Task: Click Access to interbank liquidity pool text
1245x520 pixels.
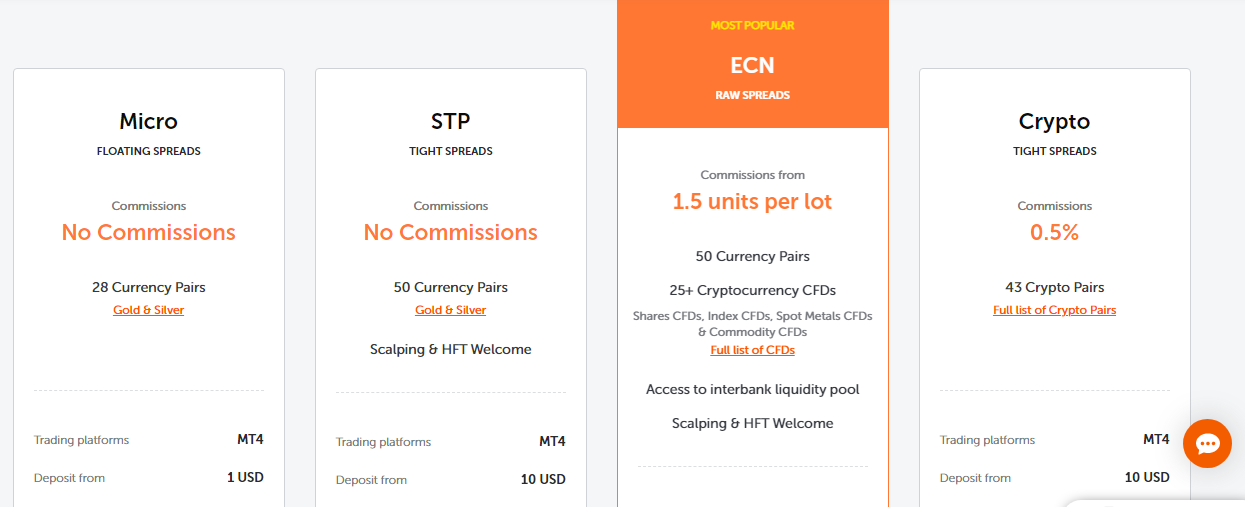Action: click(752, 389)
